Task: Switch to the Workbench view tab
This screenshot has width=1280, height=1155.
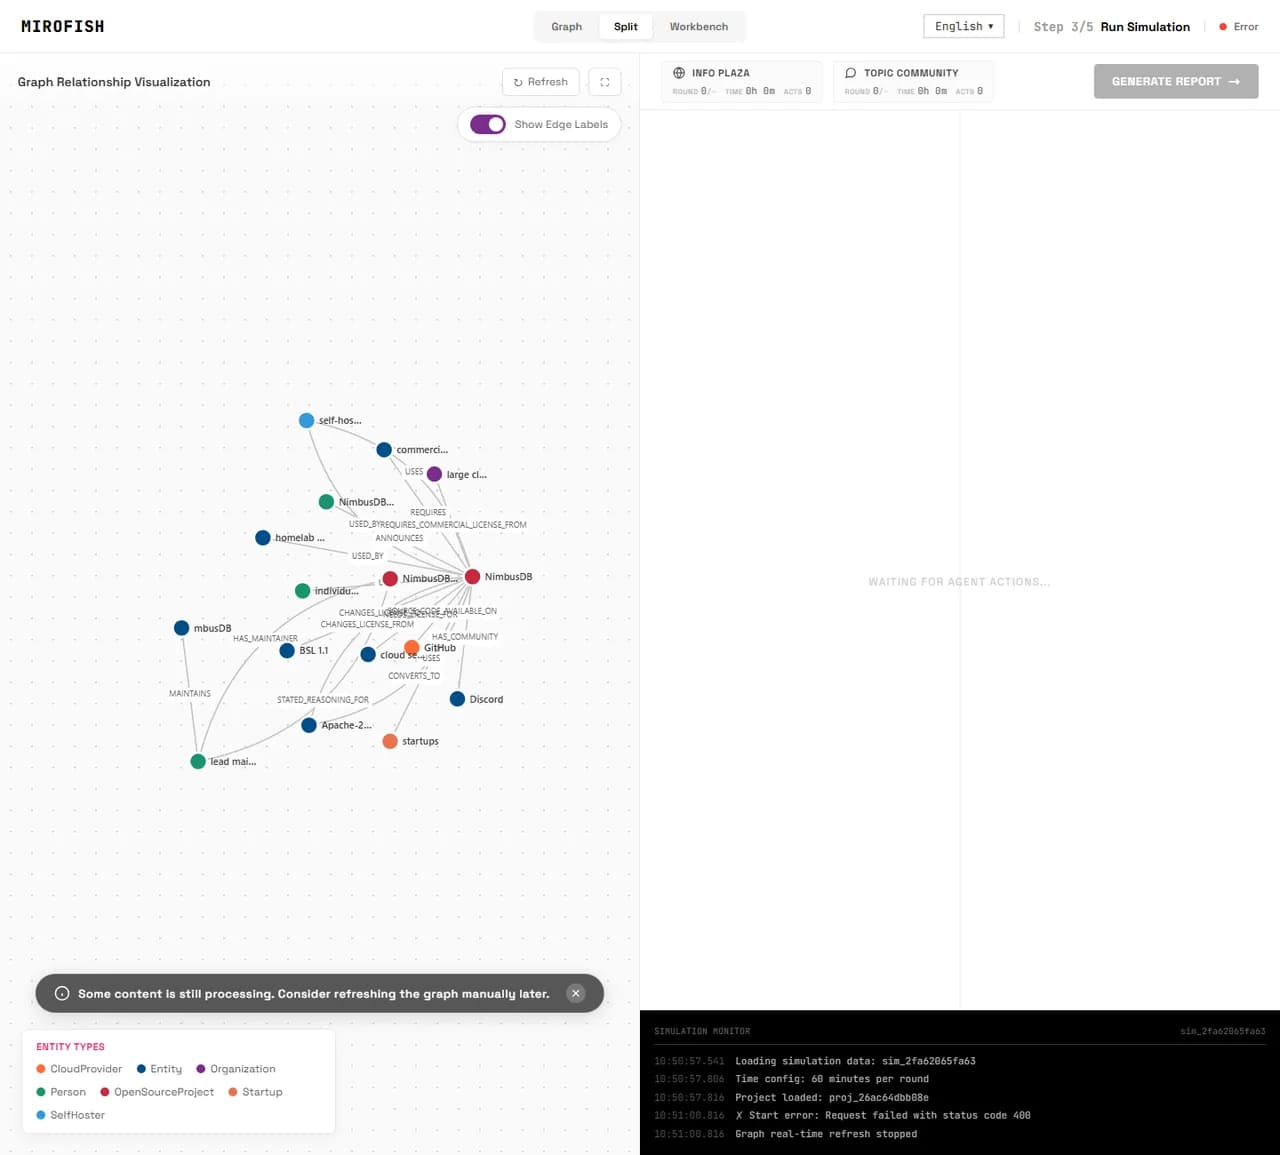Action: coord(699,26)
